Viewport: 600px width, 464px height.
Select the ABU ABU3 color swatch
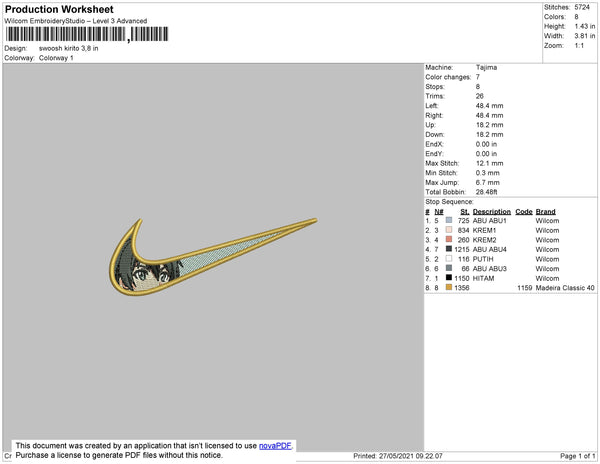point(449,268)
